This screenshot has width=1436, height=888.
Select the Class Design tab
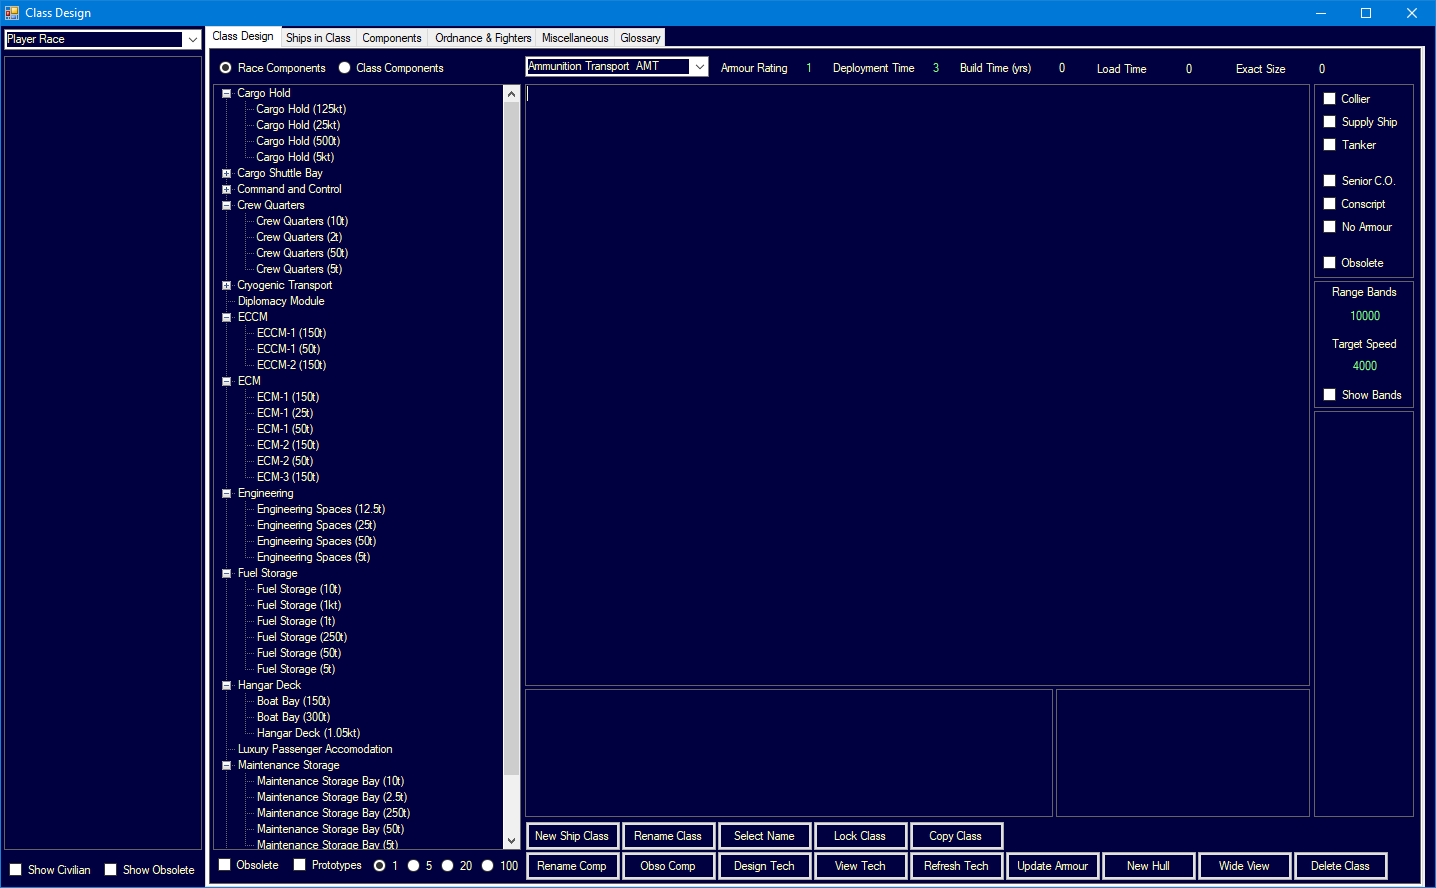tap(243, 36)
